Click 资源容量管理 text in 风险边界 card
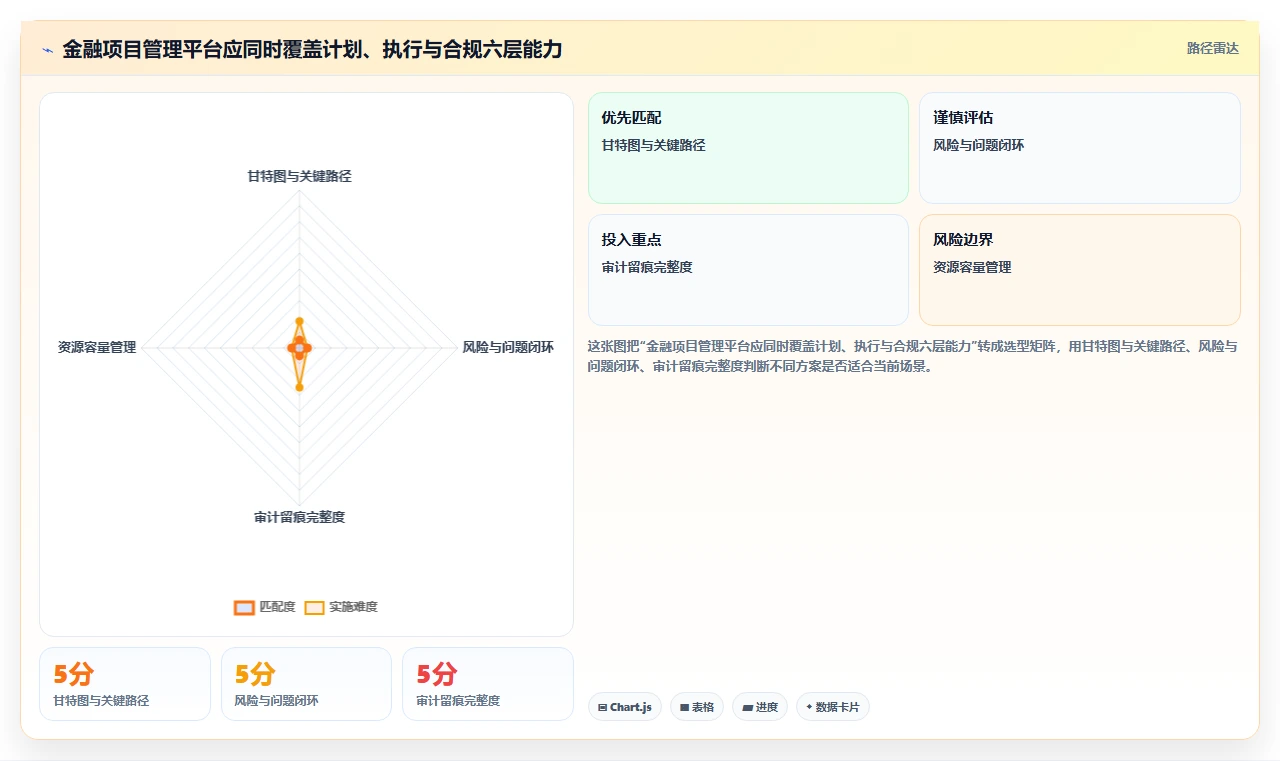This screenshot has width=1280, height=761. (x=972, y=267)
